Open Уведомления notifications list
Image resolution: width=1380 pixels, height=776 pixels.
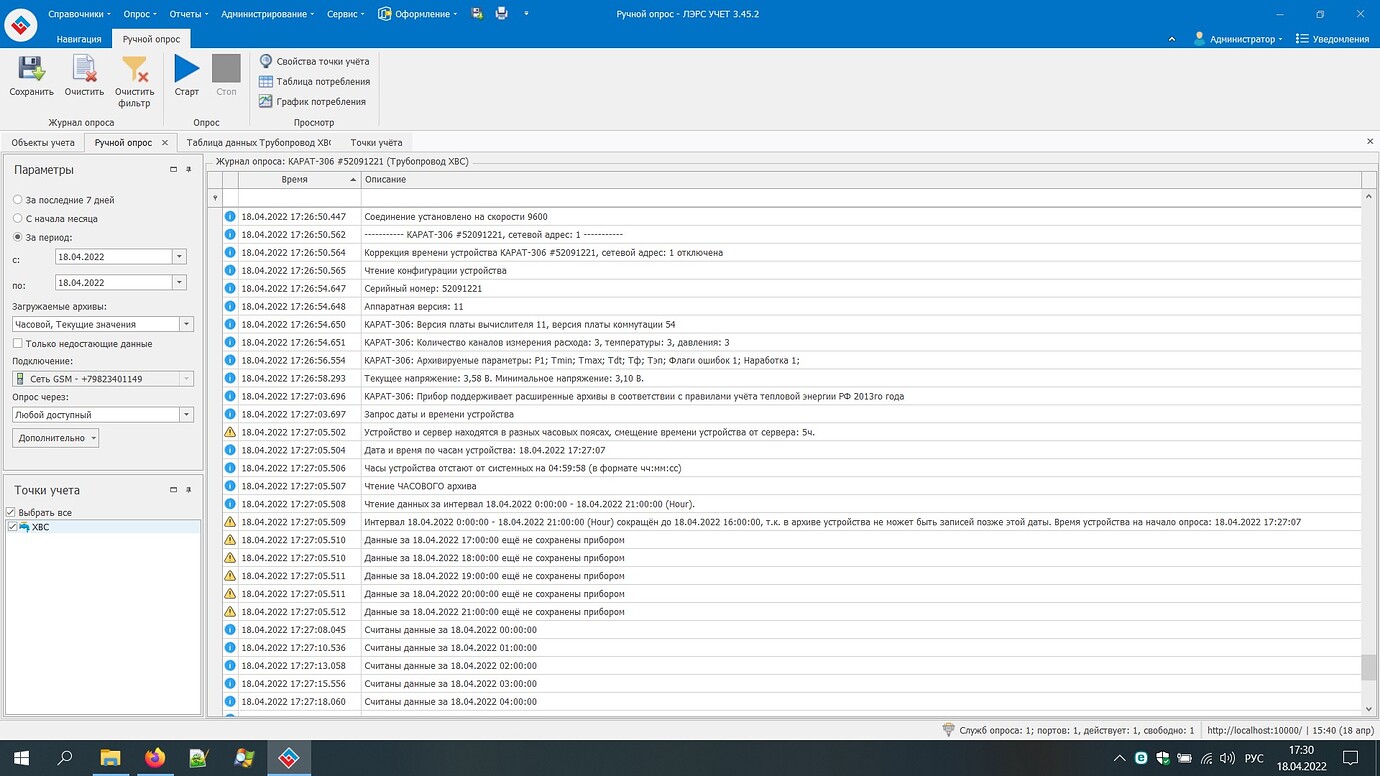coord(1332,39)
